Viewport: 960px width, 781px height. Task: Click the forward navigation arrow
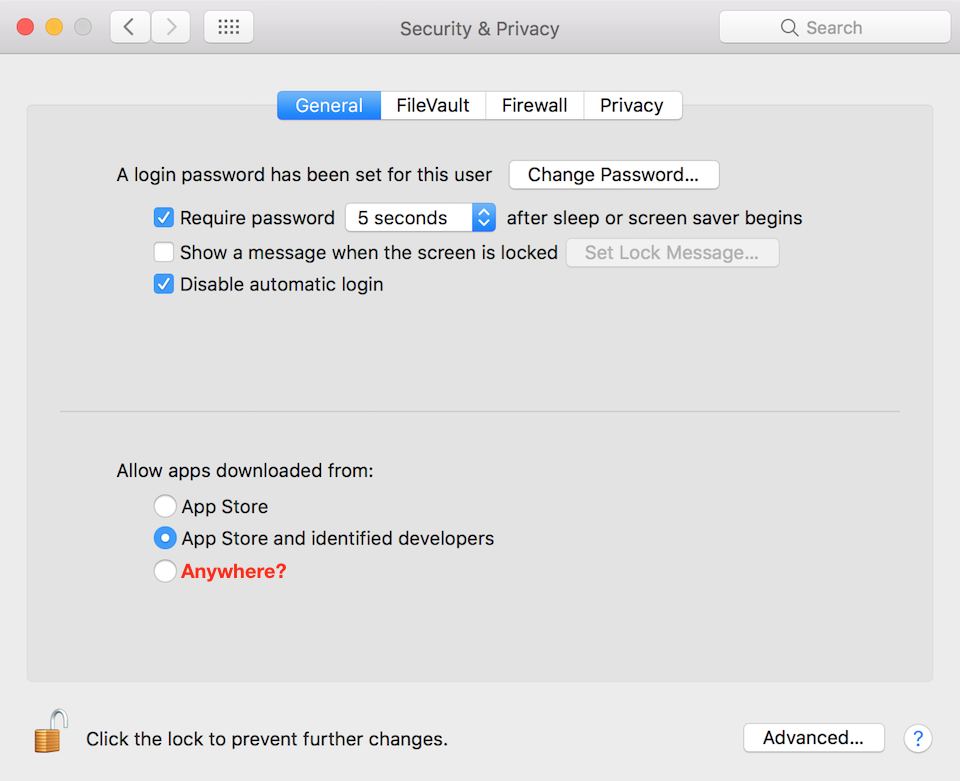click(x=170, y=27)
